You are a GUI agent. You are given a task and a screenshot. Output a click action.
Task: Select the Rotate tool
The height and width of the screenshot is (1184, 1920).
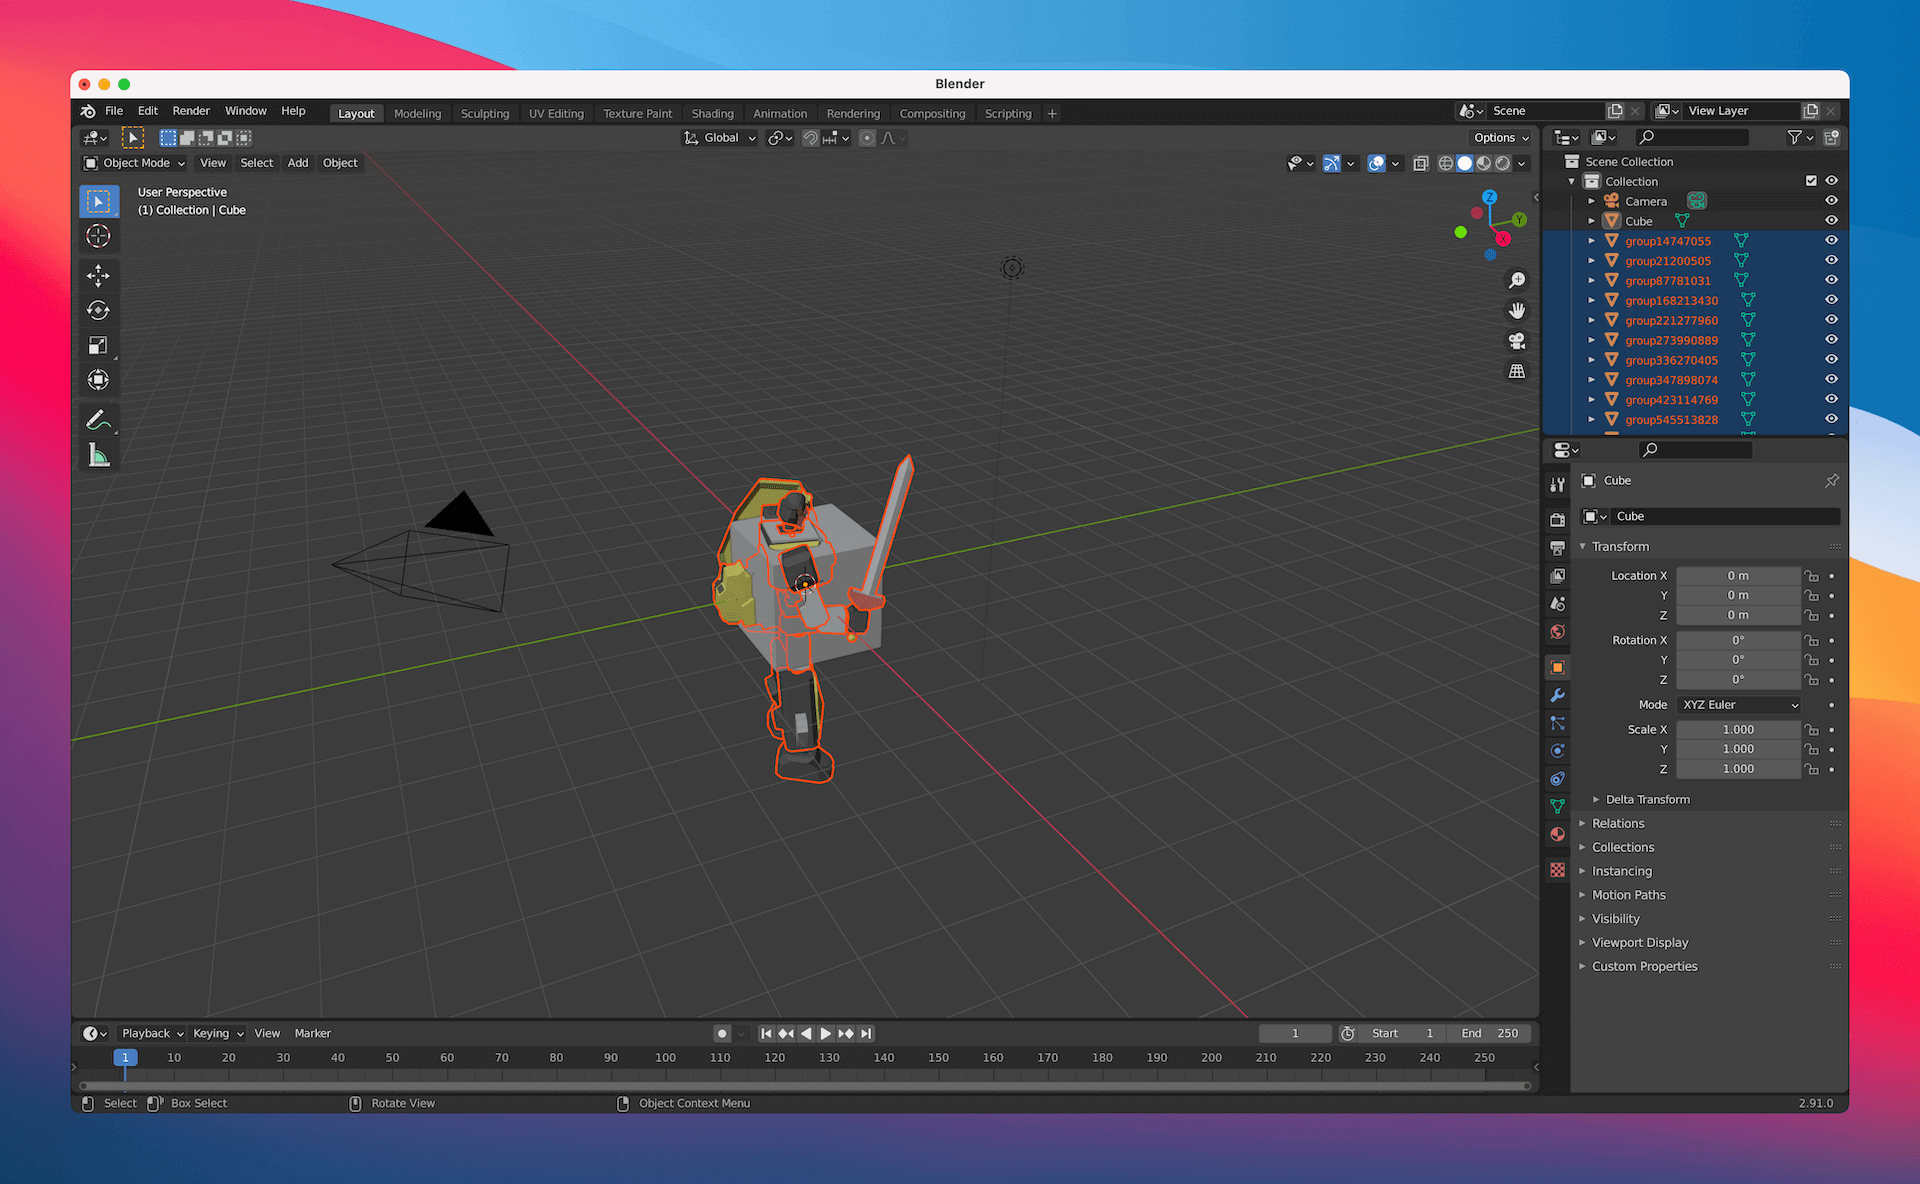(x=98, y=311)
